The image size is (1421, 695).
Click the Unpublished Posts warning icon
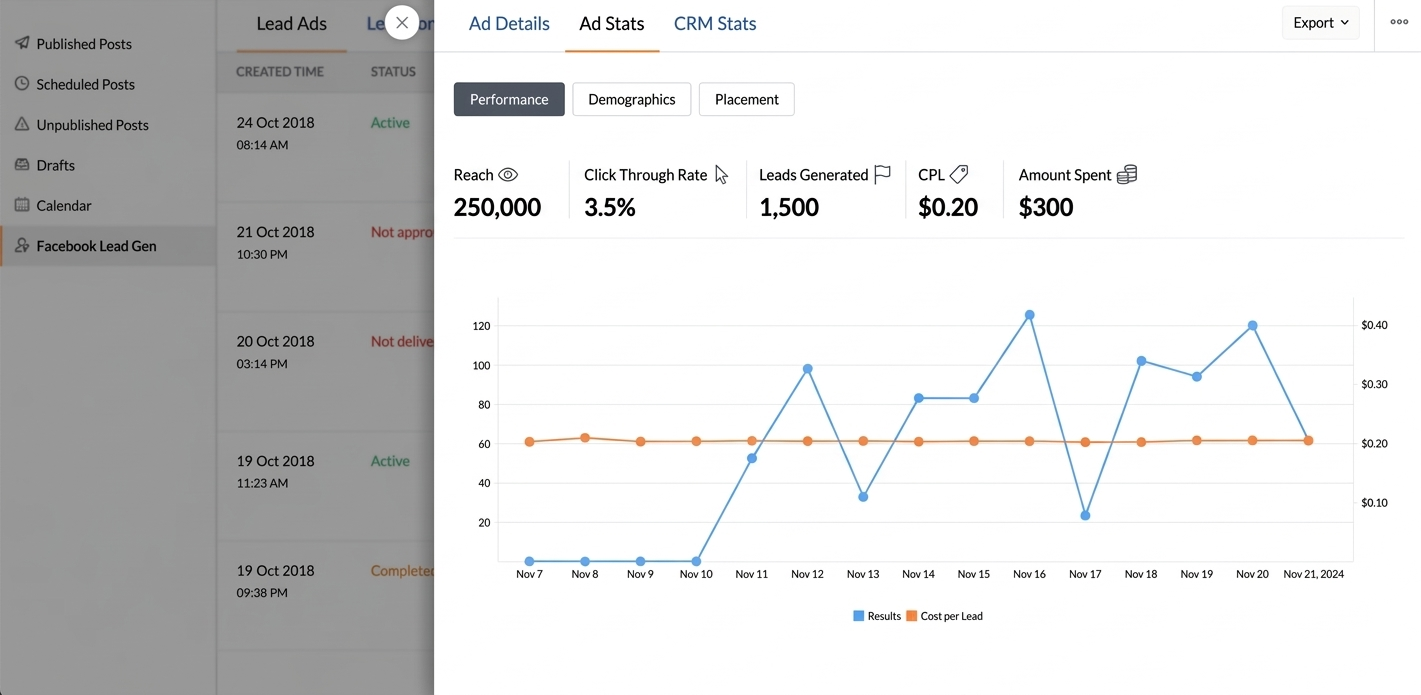22,124
